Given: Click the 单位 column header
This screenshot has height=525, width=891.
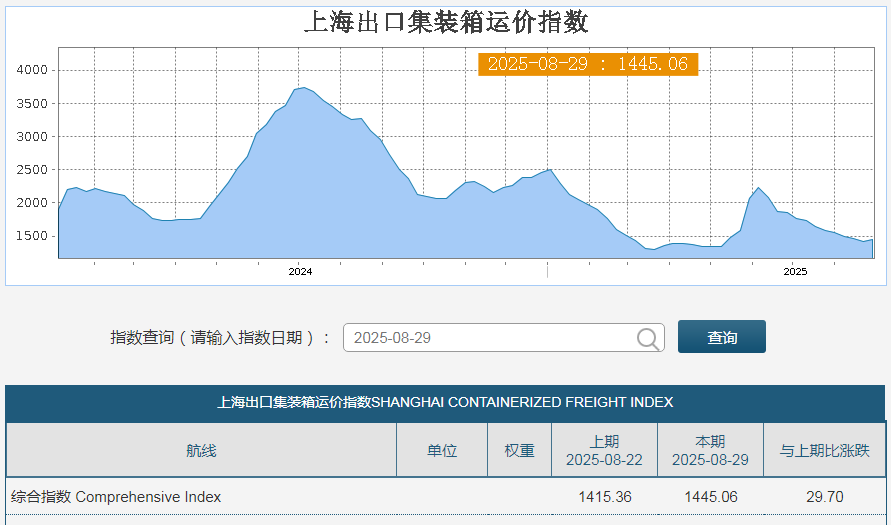Looking at the screenshot, I should coord(442,451).
